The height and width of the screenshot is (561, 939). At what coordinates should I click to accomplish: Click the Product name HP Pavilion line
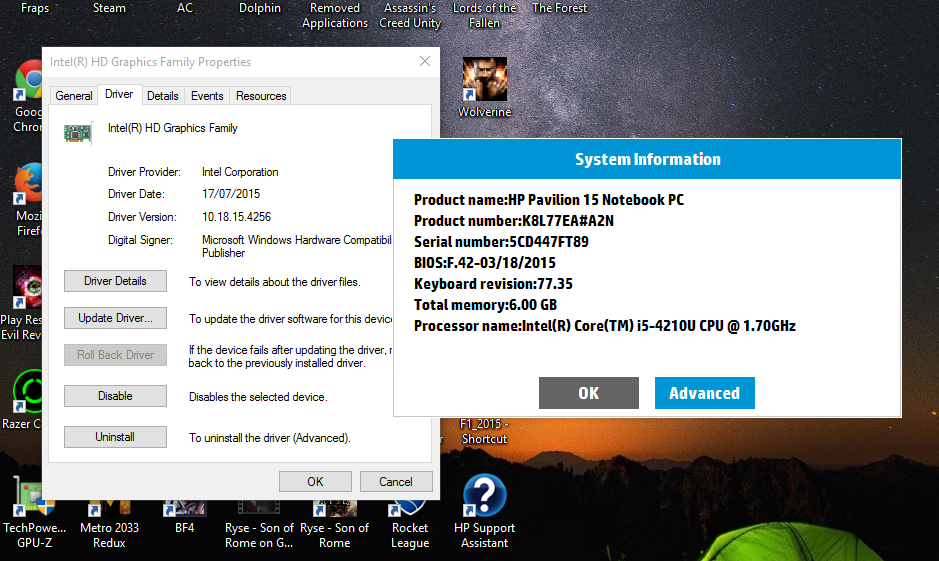coord(549,200)
